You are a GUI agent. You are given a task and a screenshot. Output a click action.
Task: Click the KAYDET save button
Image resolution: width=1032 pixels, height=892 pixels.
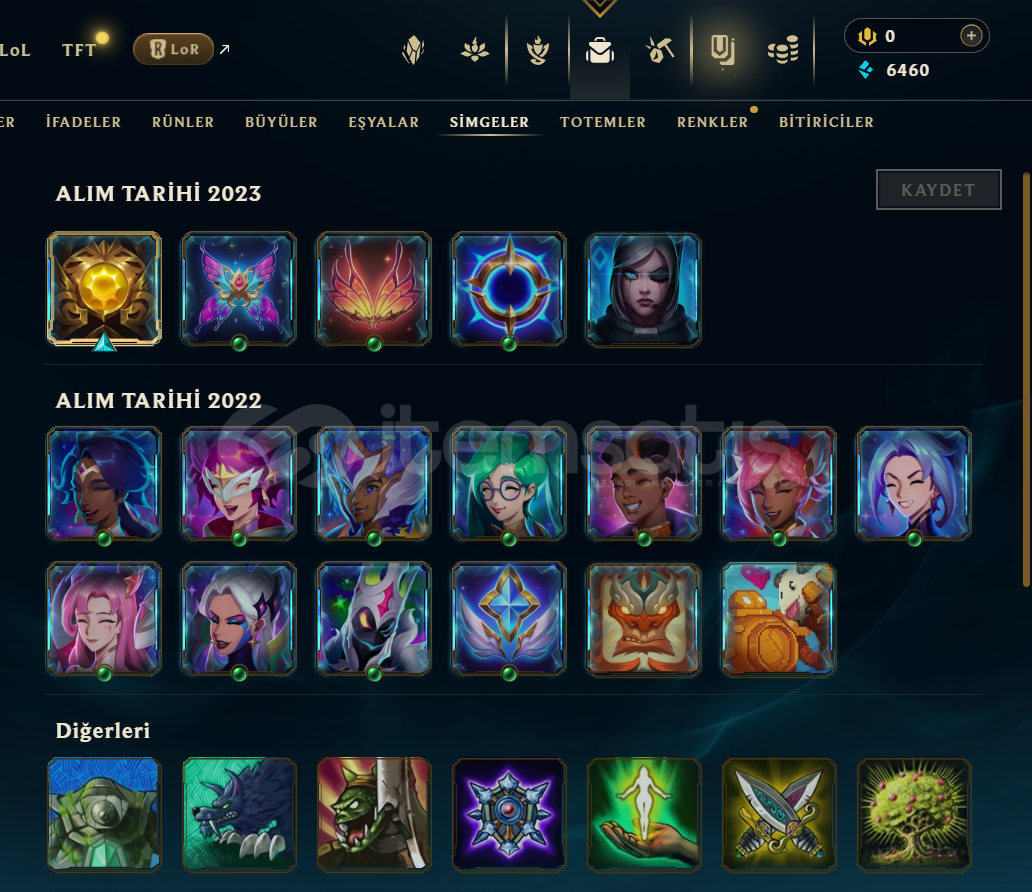939,190
